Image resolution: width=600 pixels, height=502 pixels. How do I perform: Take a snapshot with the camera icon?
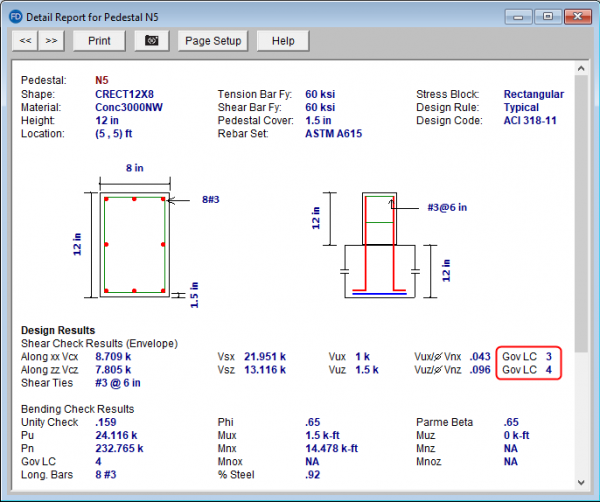coord(152,41)
